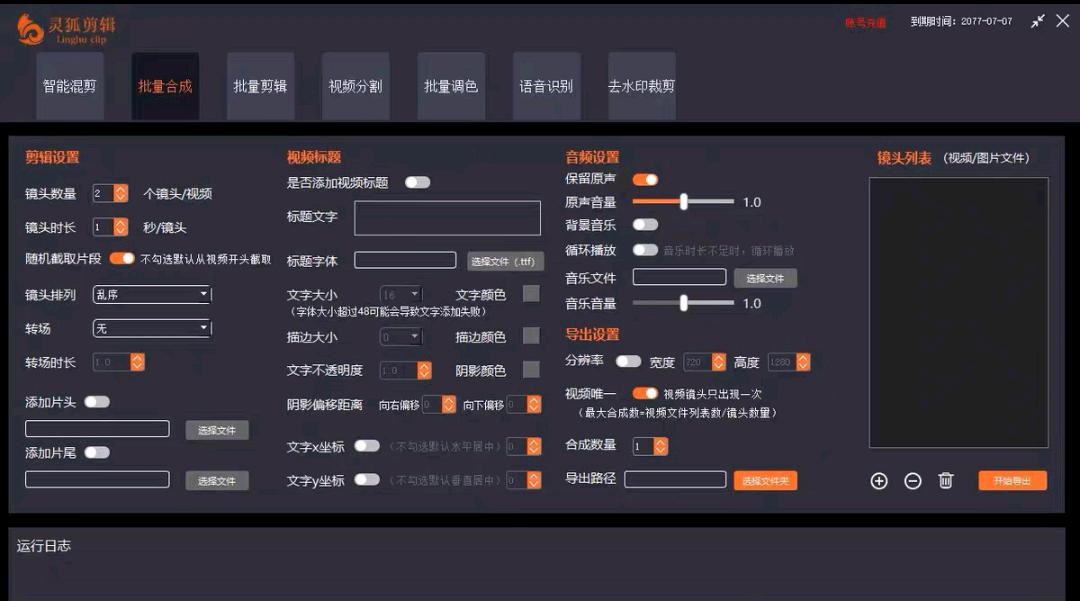The image size is (1080, 601).
Task: Switch to the 智能混剪 tab
Action: pos(70,86)
